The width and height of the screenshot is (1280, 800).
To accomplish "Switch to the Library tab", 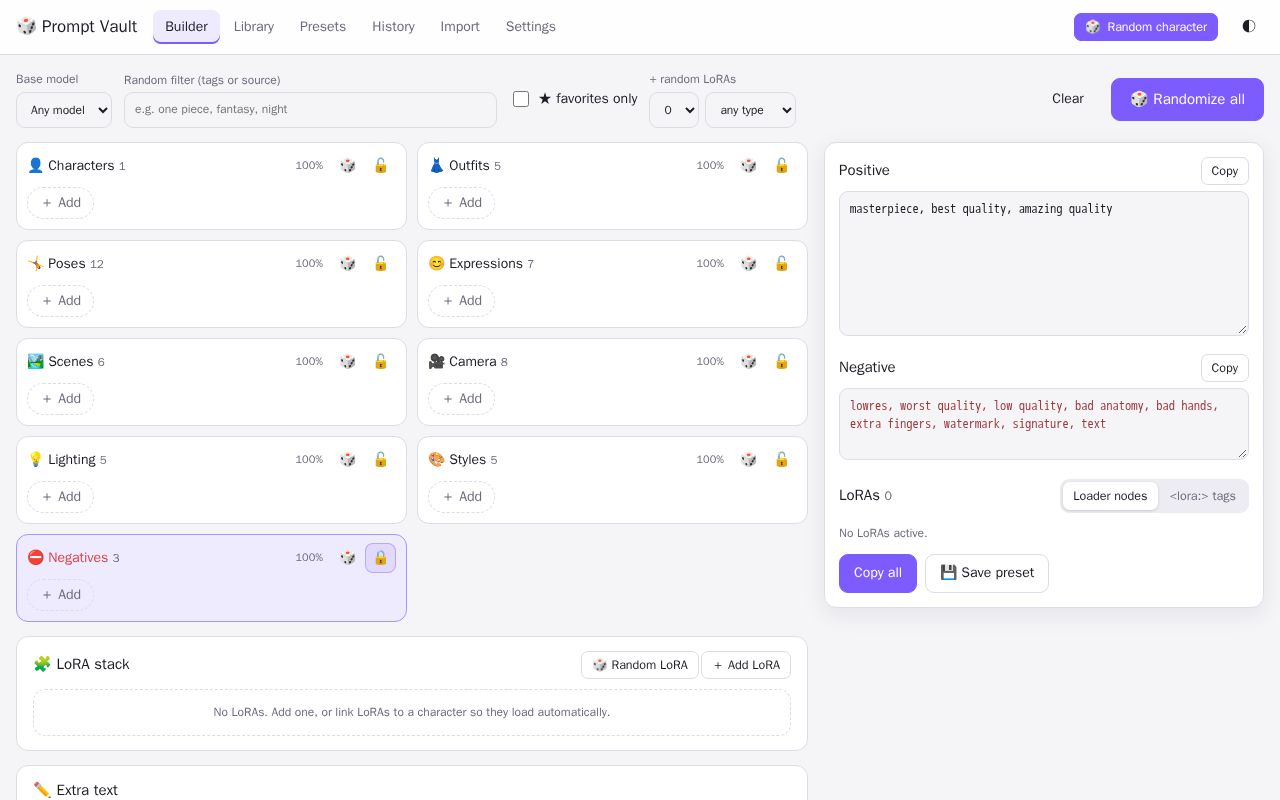I will pos(254,27).
